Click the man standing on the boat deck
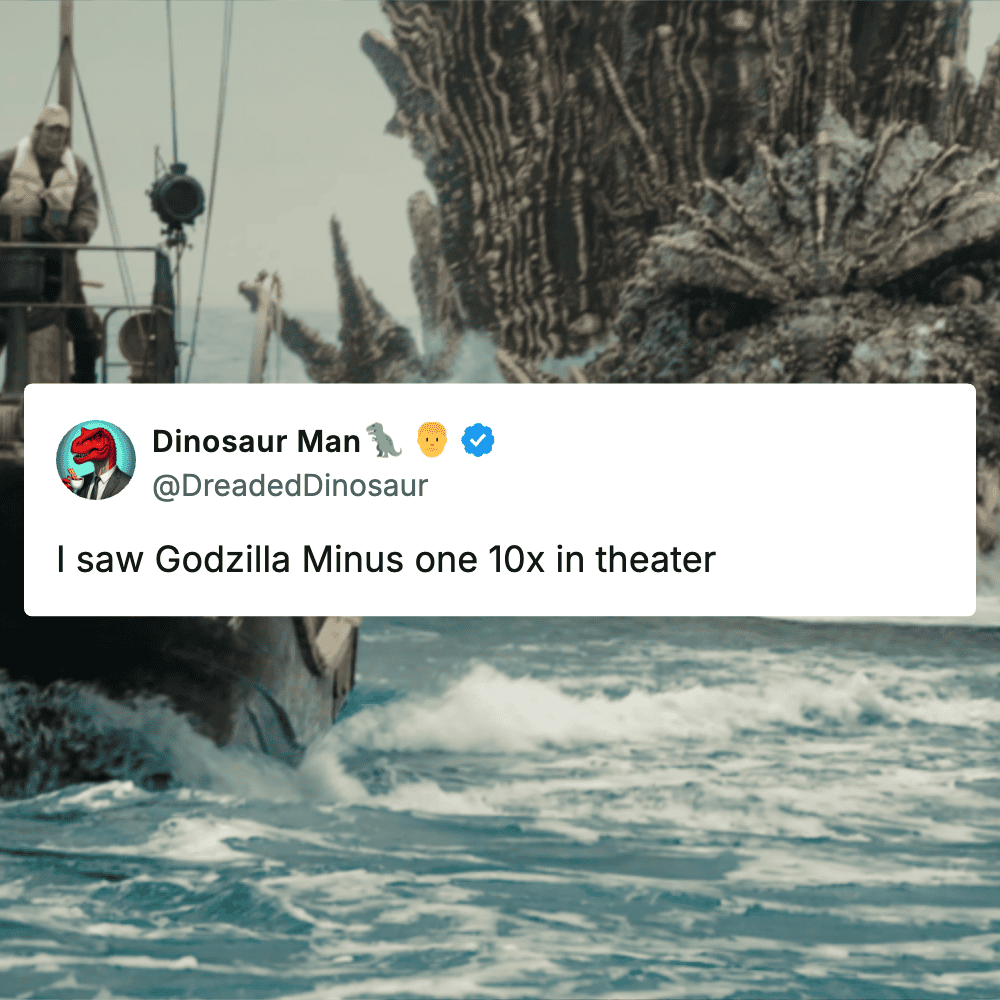The width and height of the screenshot is (1000, 1000). pyautogui.click(x=46, y=242)
